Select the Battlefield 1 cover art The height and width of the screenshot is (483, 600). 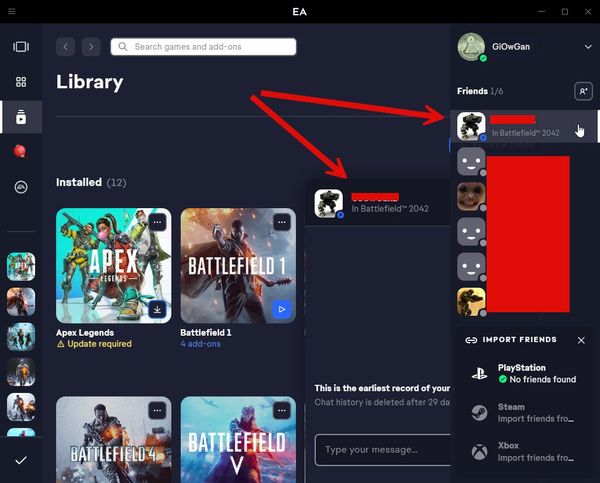pos(238,266)
